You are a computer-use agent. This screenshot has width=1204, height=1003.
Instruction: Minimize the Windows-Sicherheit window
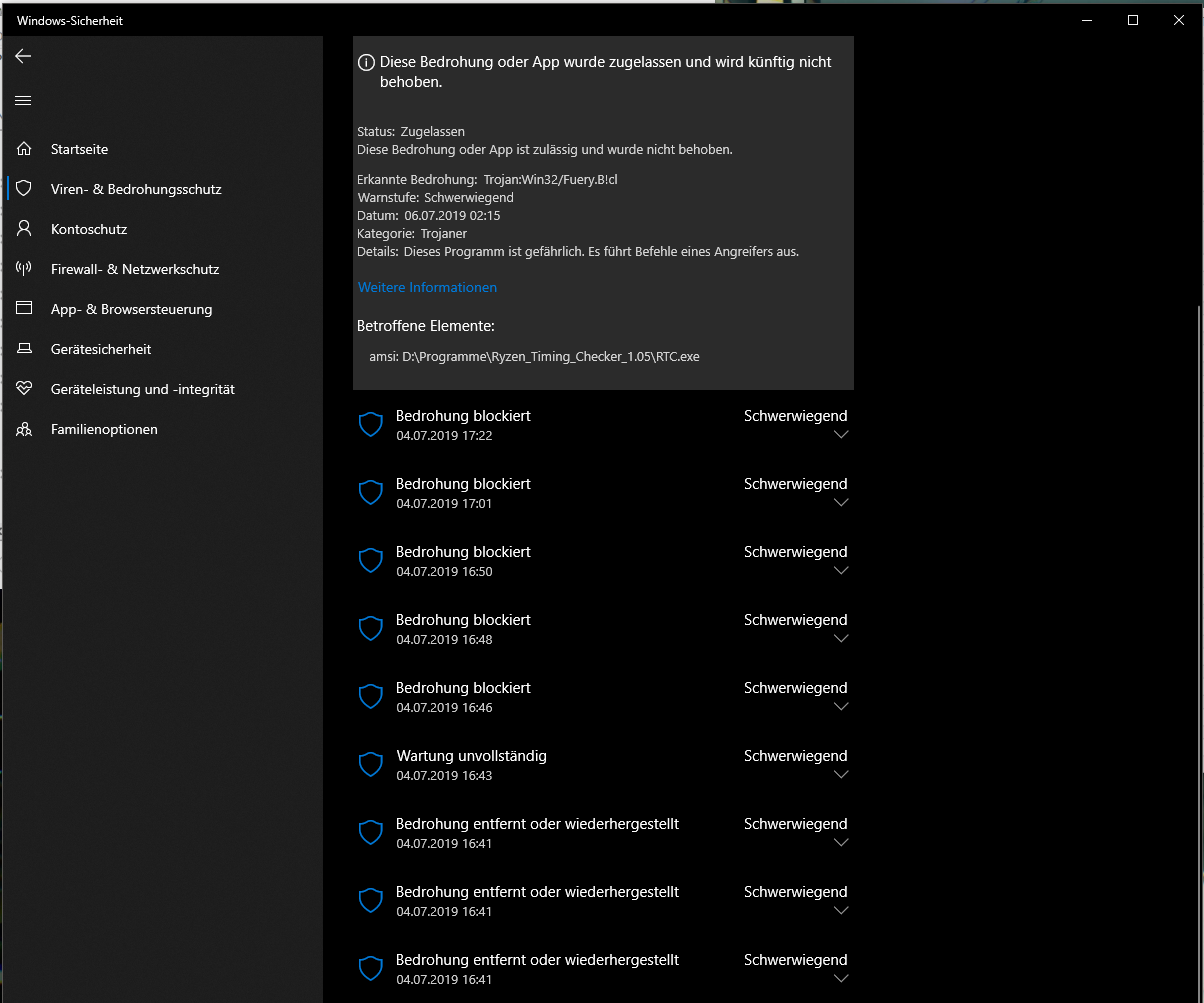[x=1086, y=20]
